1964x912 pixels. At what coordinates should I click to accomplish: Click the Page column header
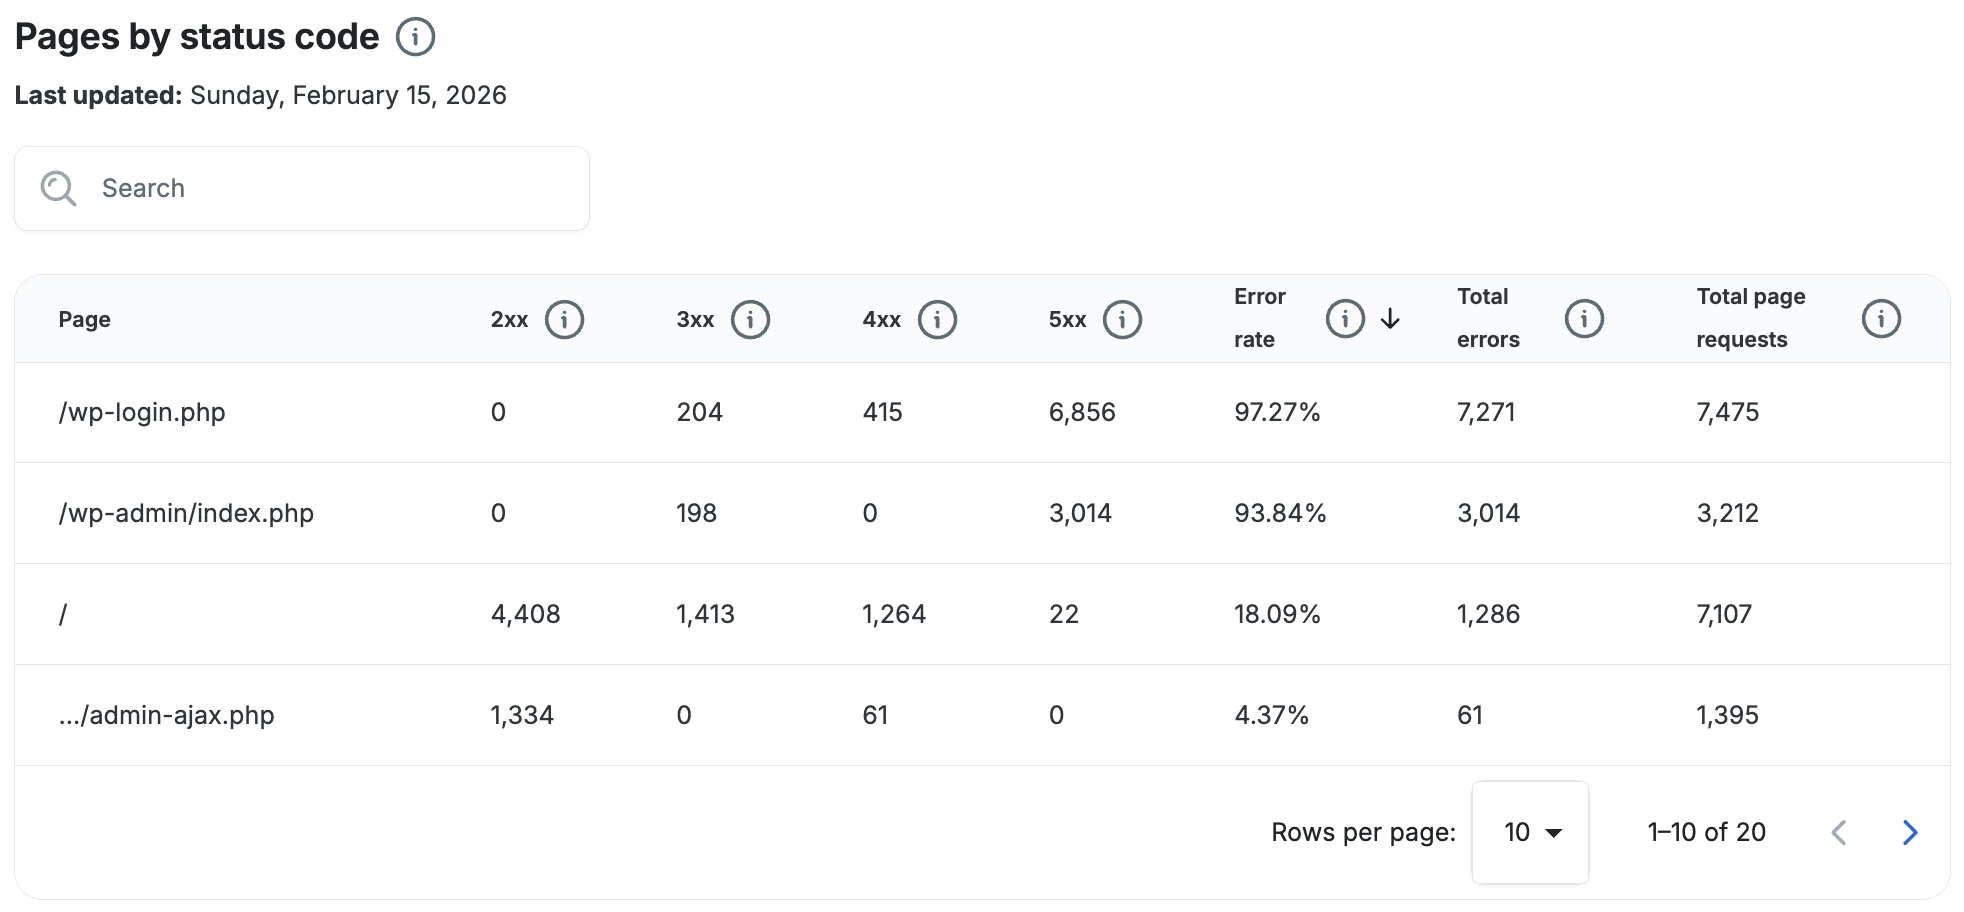click(85, 320)
